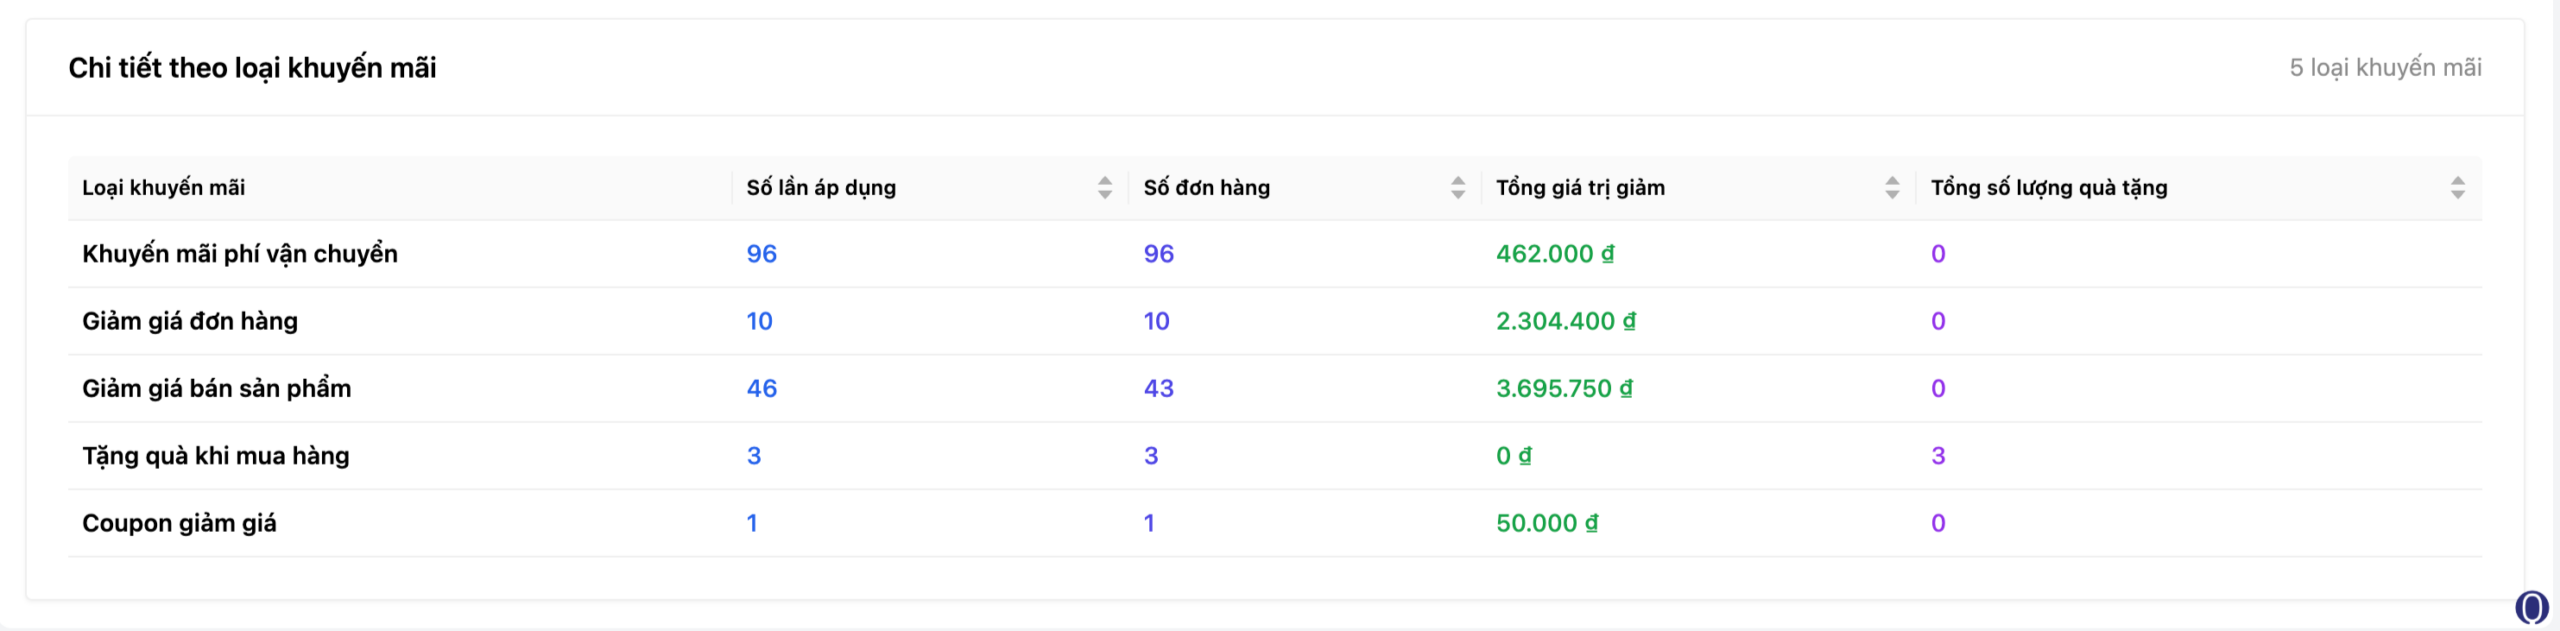This screenshot has width=2560, height=631.
Task: Sort by Số lần áp dụng arrows
Action: point(1104,188)
